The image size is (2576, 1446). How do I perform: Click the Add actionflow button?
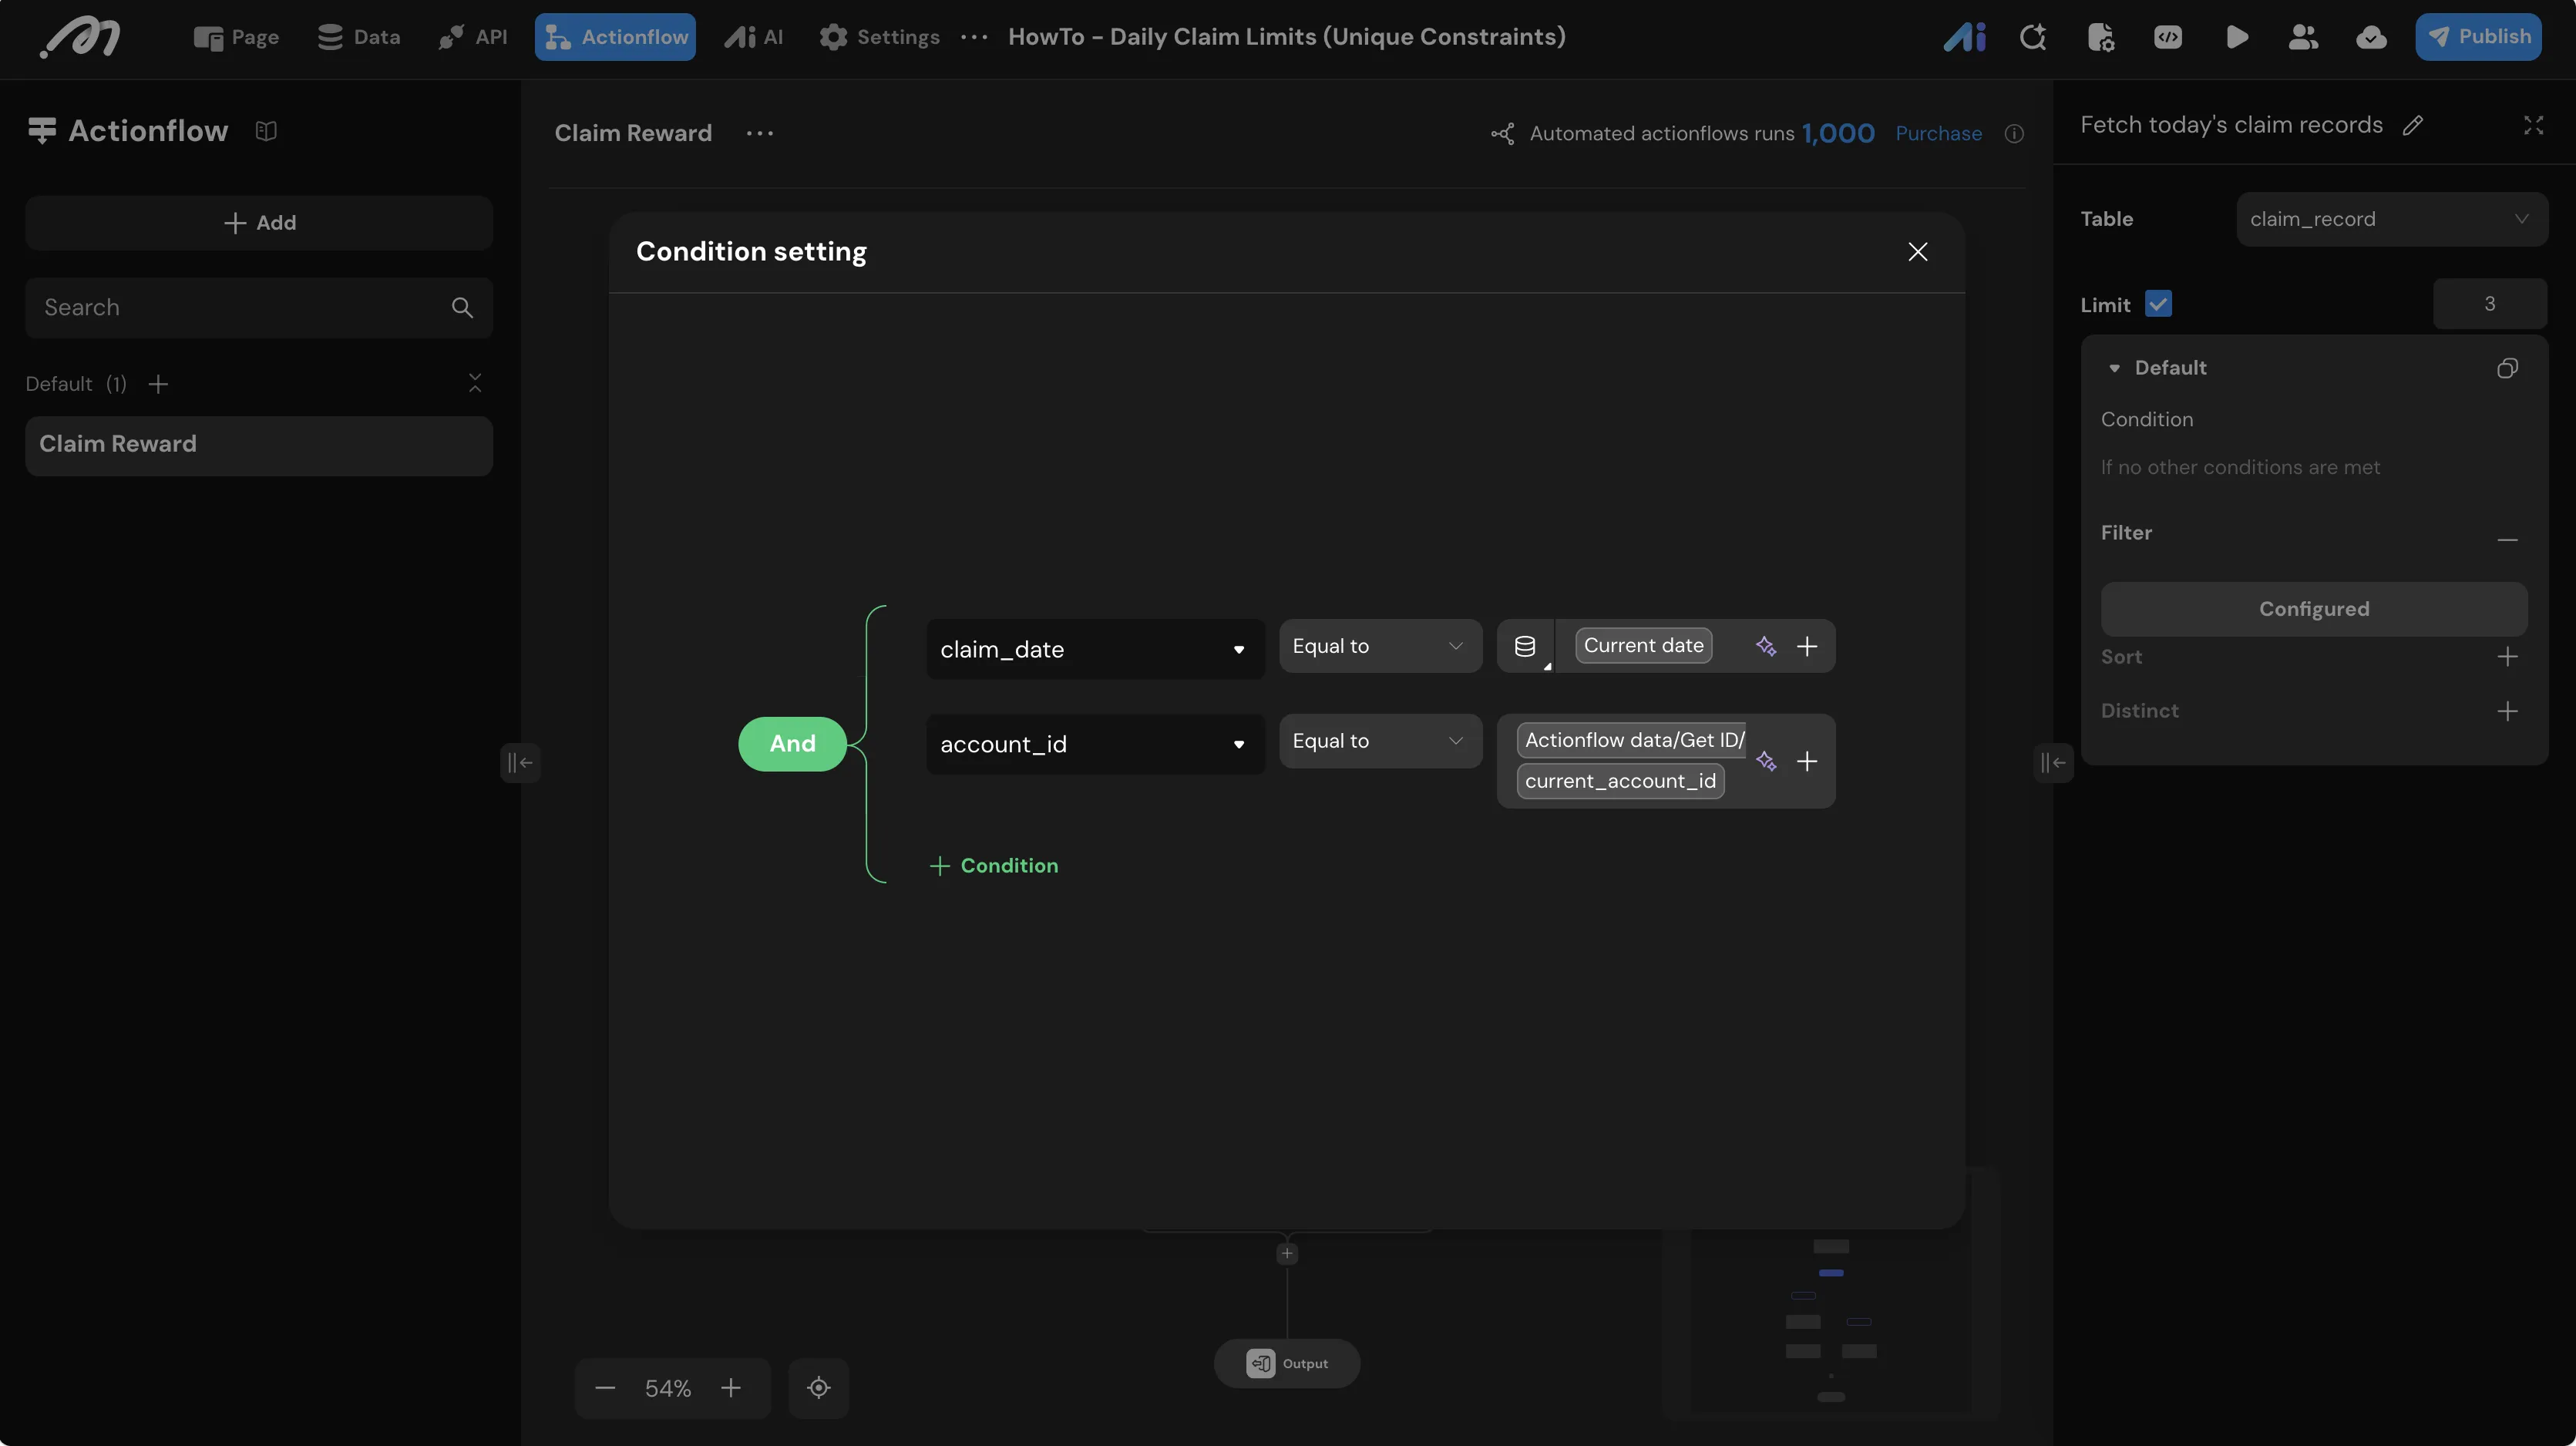(x=259, y=223)
